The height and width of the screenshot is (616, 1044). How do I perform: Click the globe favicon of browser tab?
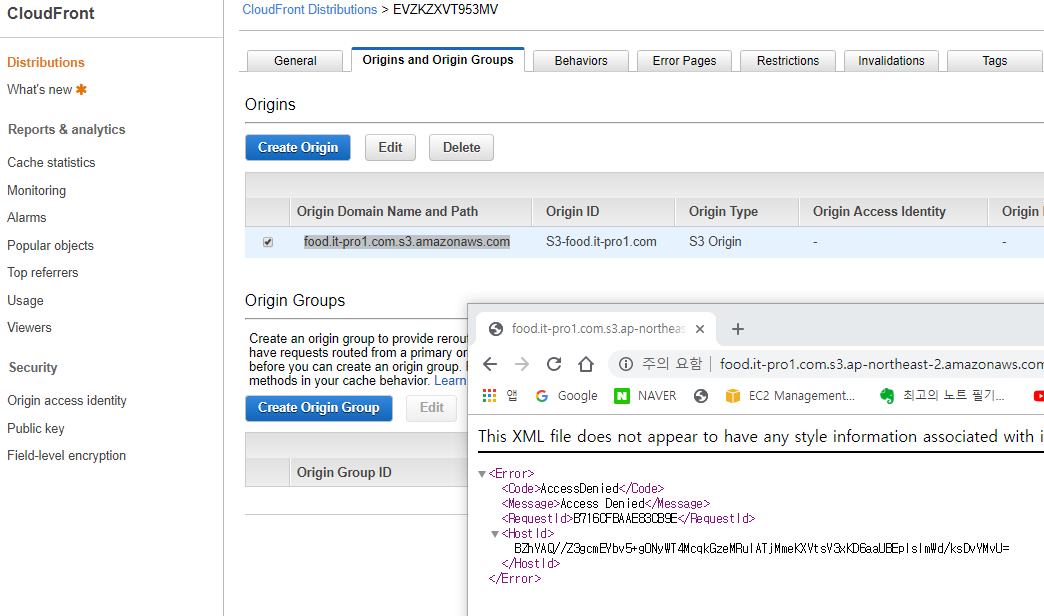coord(496,329)
